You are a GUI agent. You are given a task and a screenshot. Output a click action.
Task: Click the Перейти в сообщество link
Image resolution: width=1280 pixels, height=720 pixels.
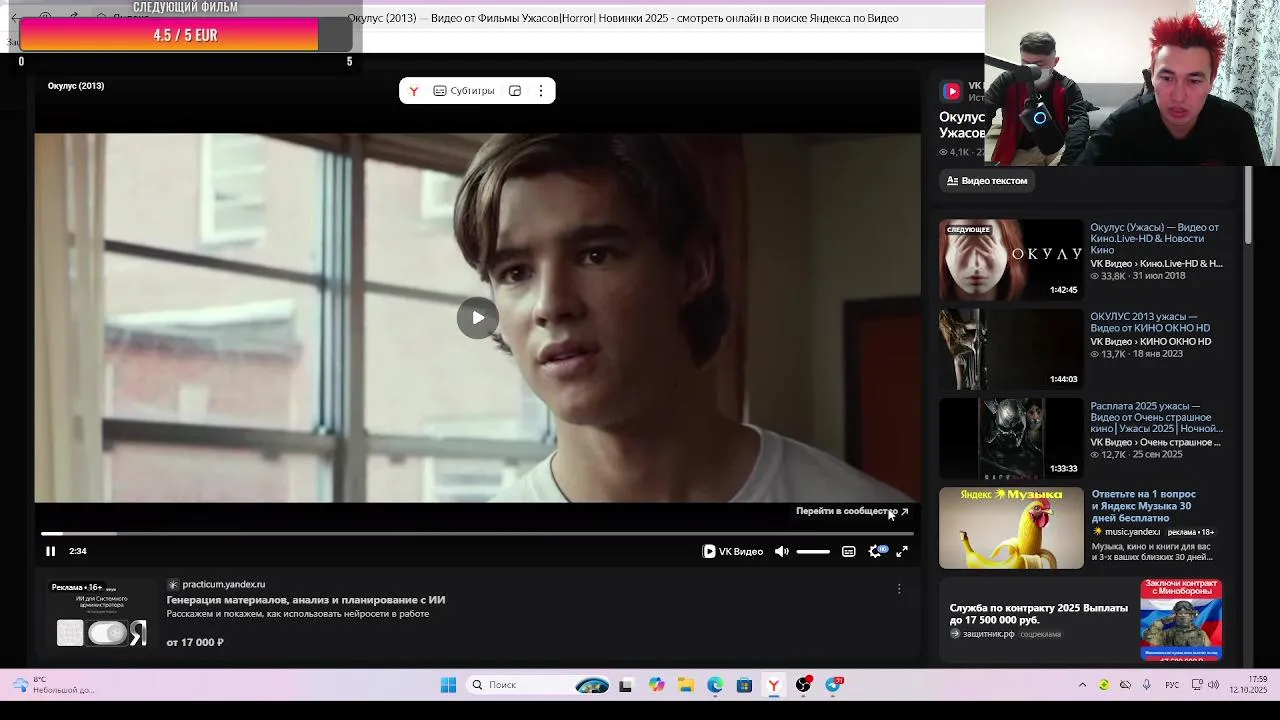point(852,511)
